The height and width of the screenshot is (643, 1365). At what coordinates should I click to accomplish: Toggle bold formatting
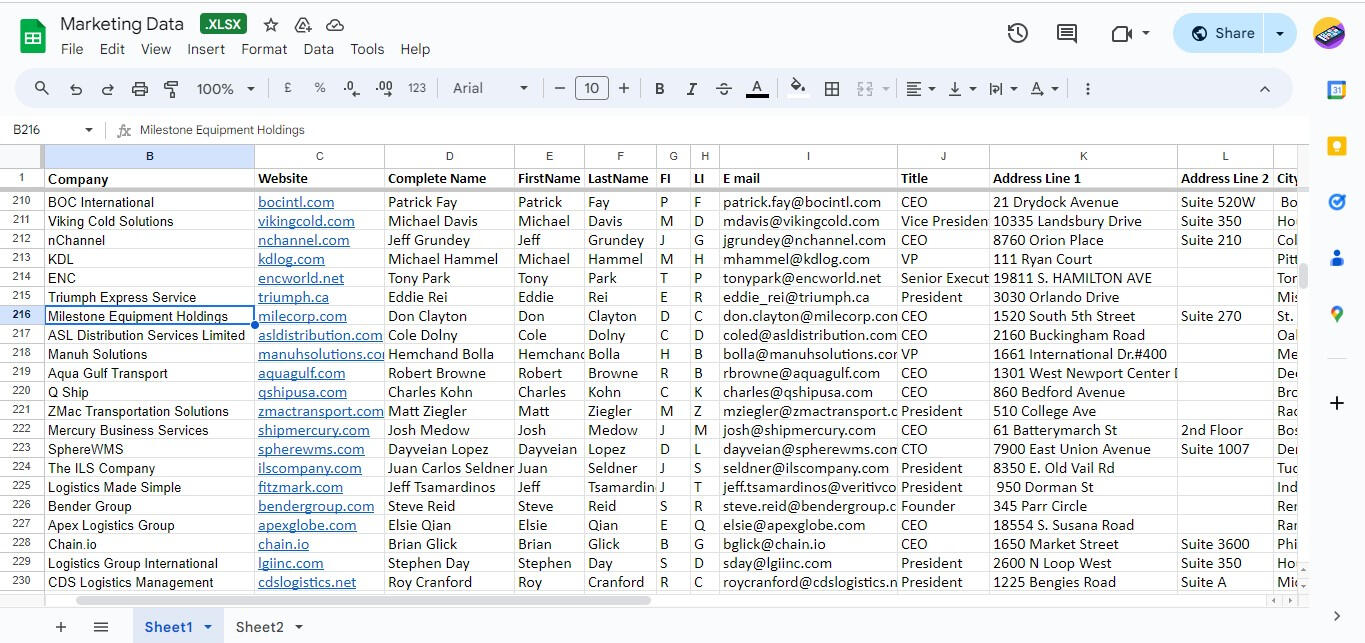tap(660, 88)
